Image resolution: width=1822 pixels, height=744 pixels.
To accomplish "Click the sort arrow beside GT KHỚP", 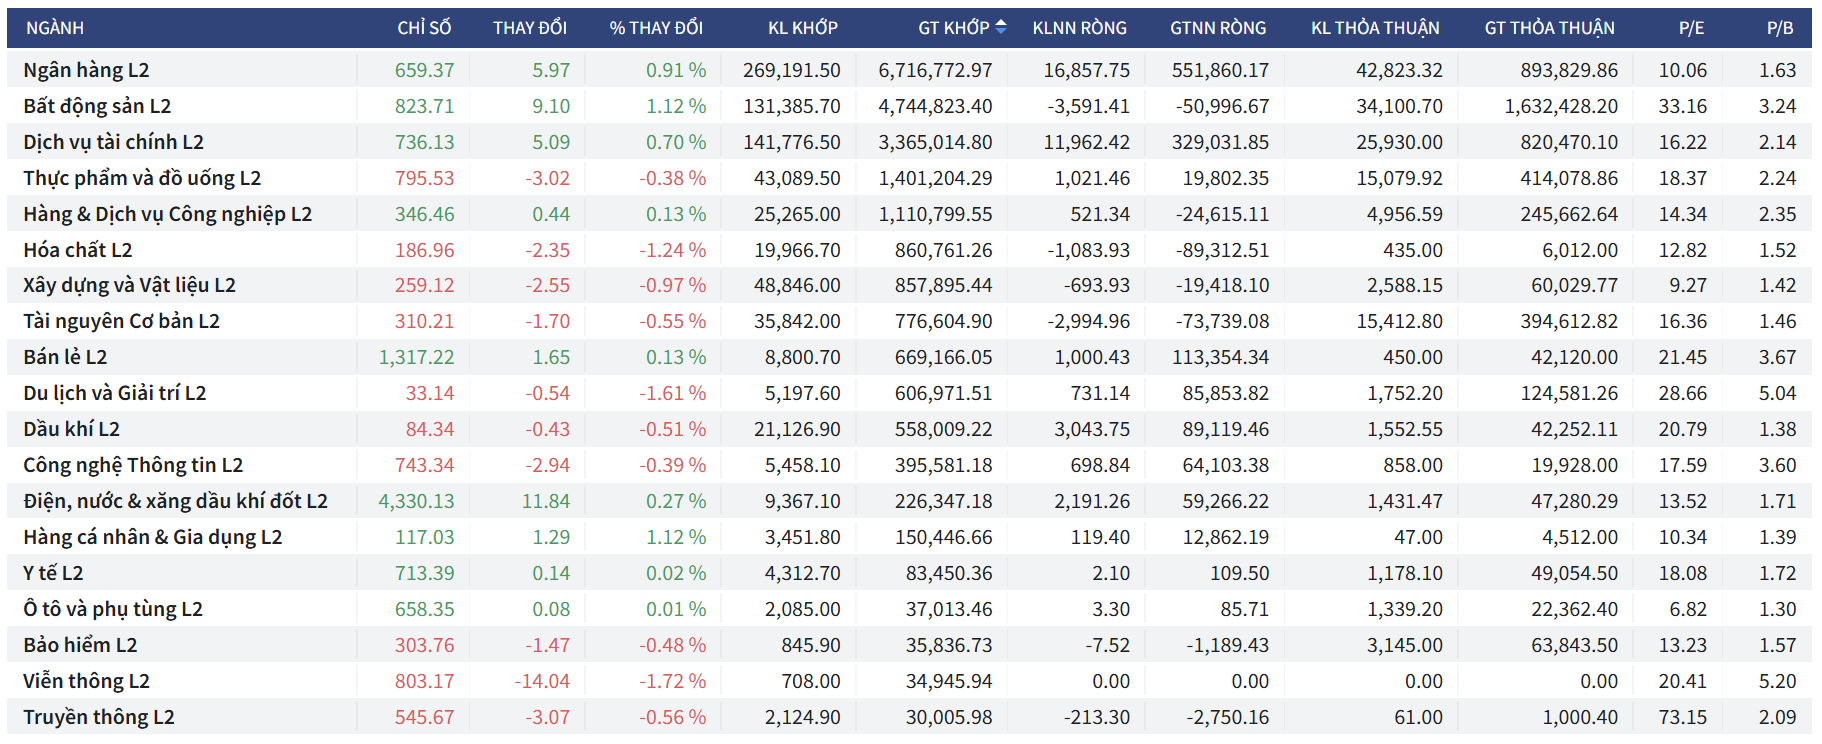I will (1000, 28).
